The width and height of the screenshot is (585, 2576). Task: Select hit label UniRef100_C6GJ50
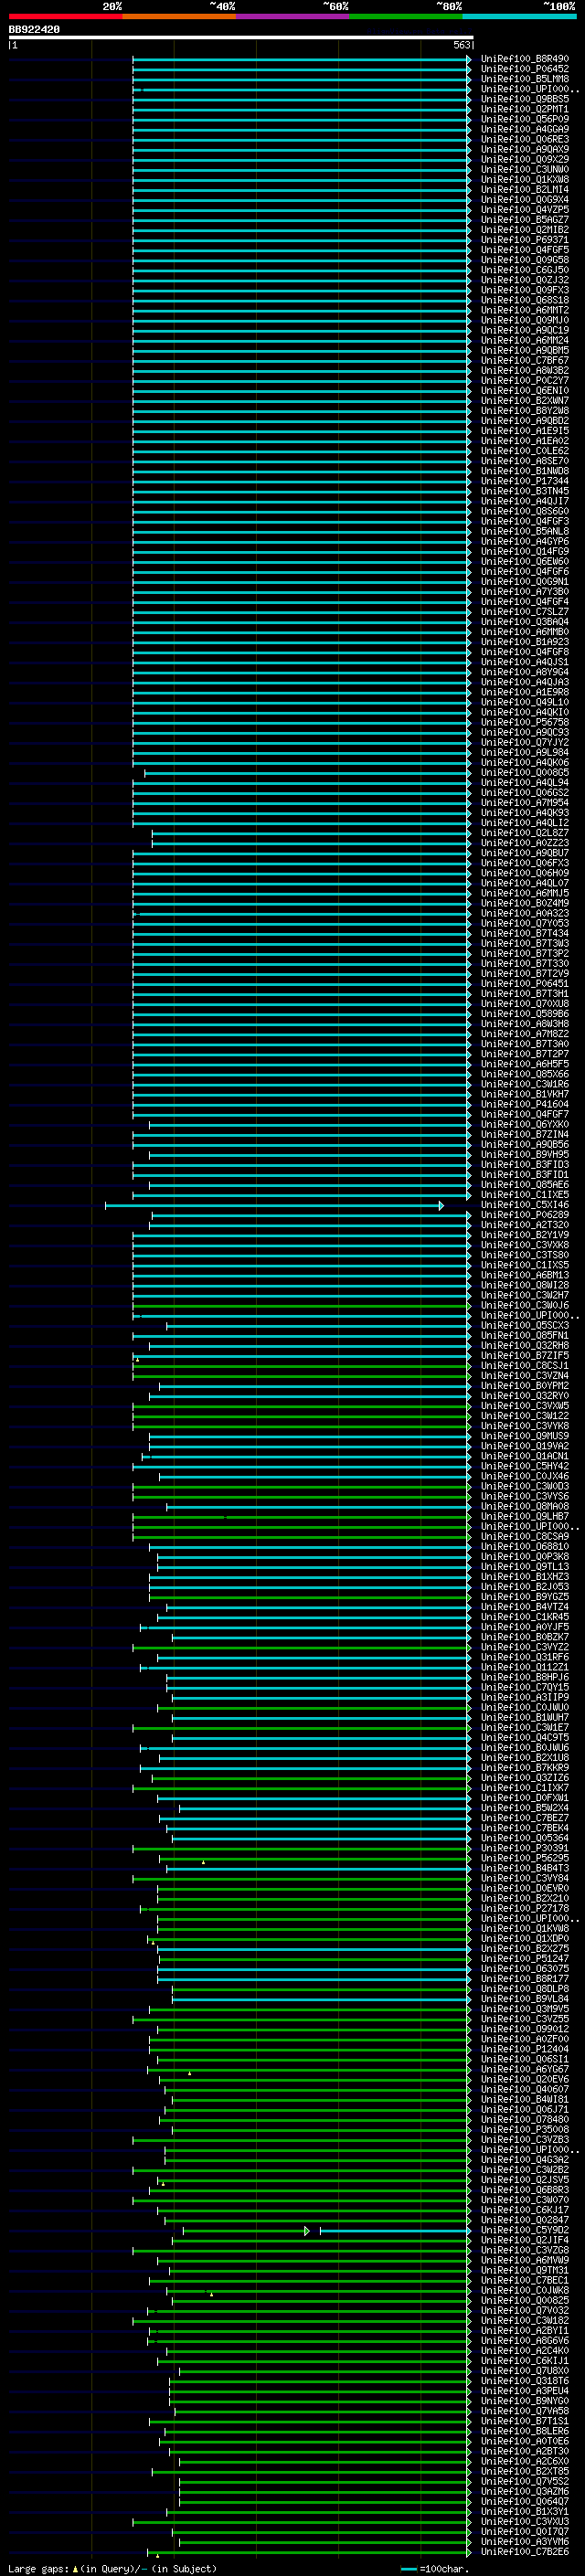pos(525,270)
